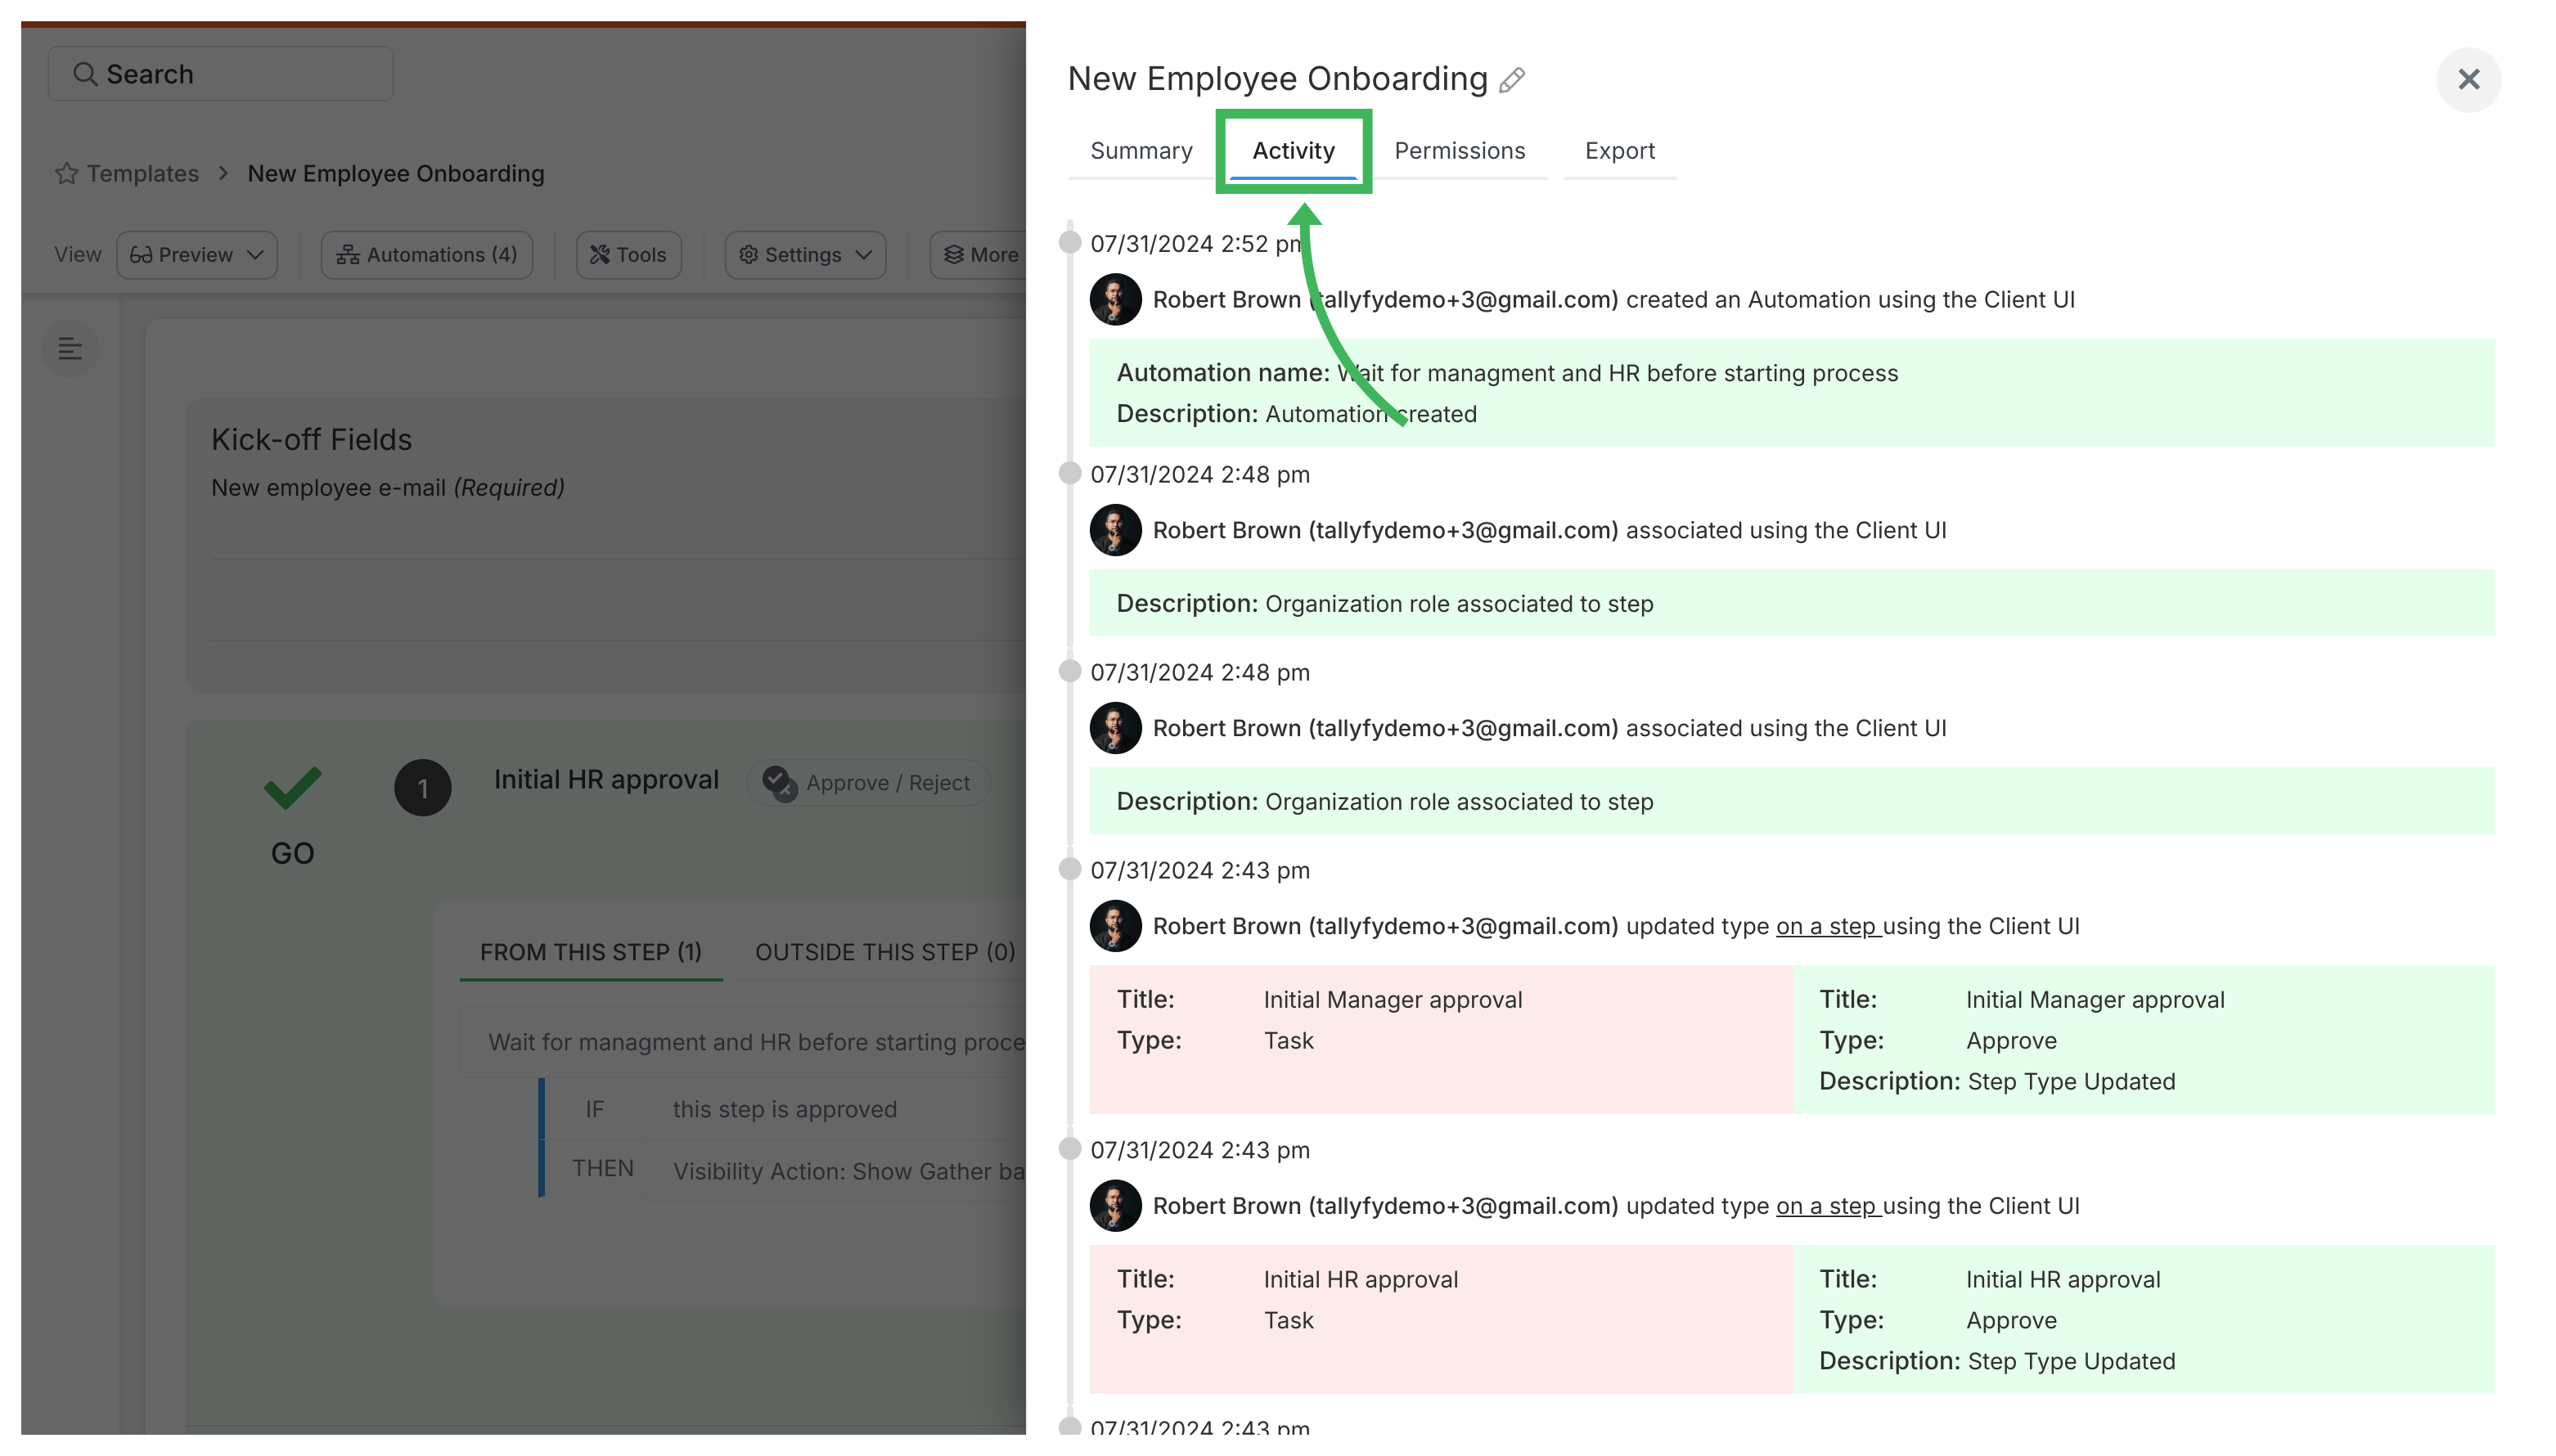The width and height of the screenshot is (2556, 1456).
Task: Switch to the Summary tab
Action: click(x=1141, y=150)
